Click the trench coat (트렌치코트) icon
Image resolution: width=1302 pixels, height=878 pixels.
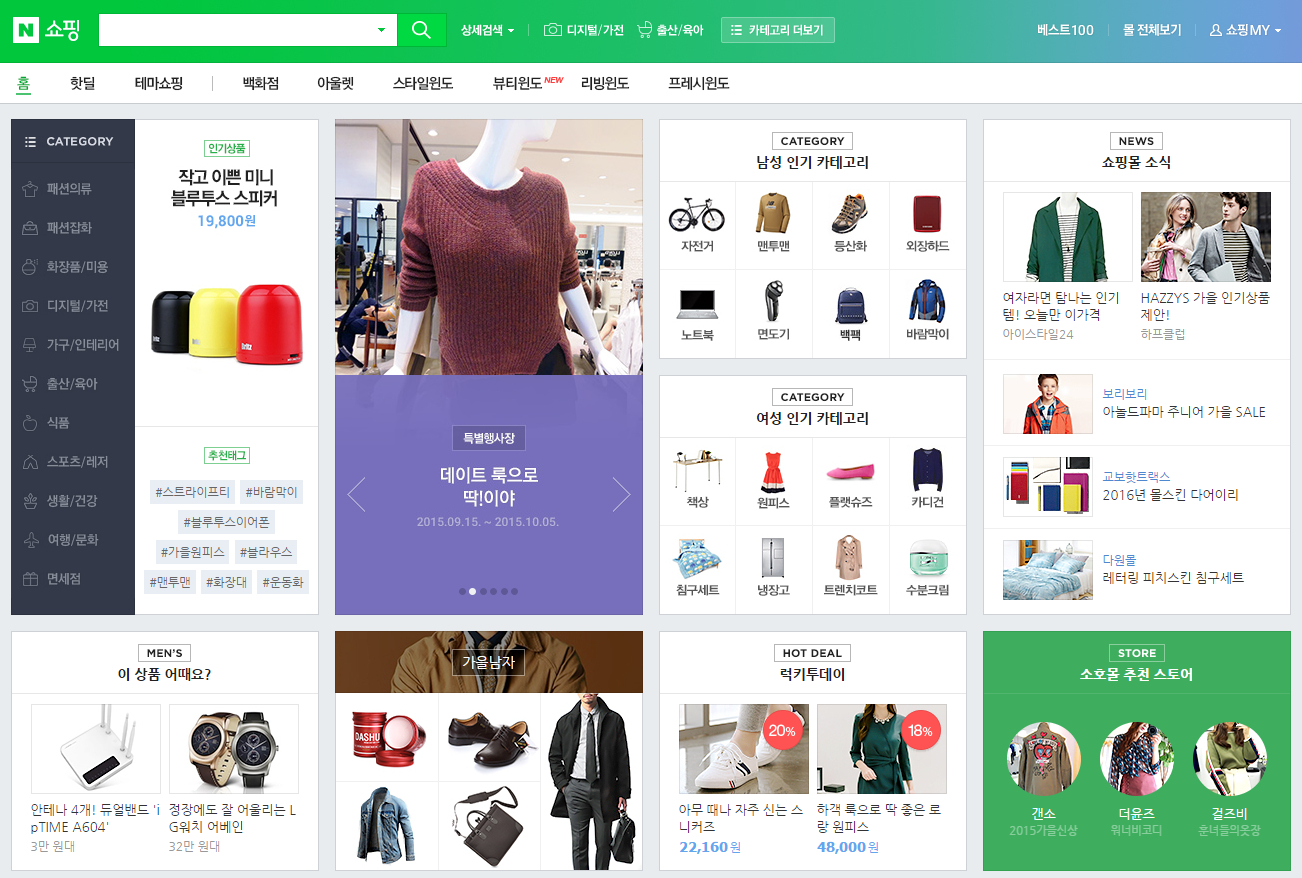[850, 558]
